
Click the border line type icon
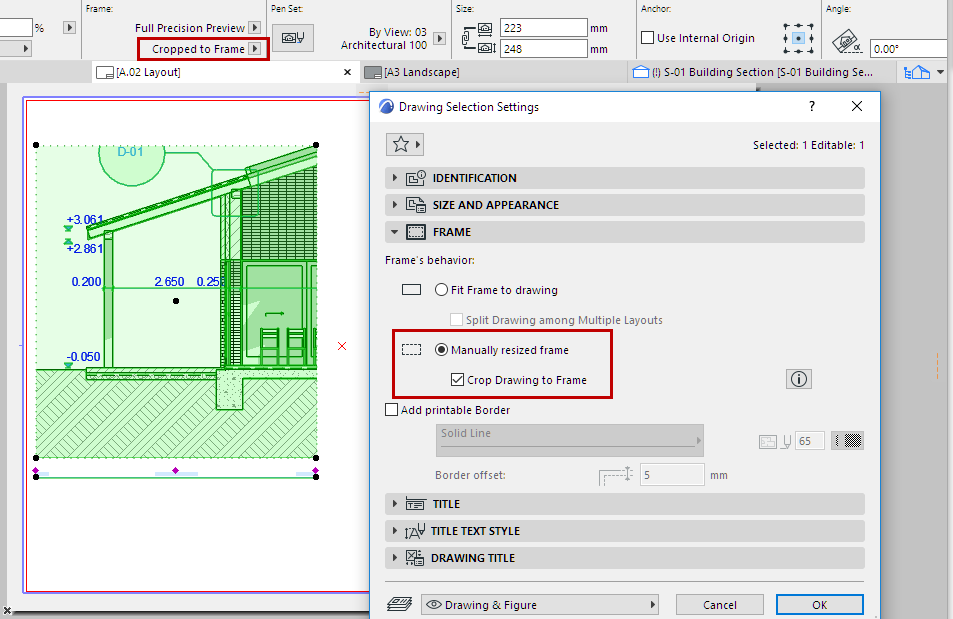(x=768, y=441)
